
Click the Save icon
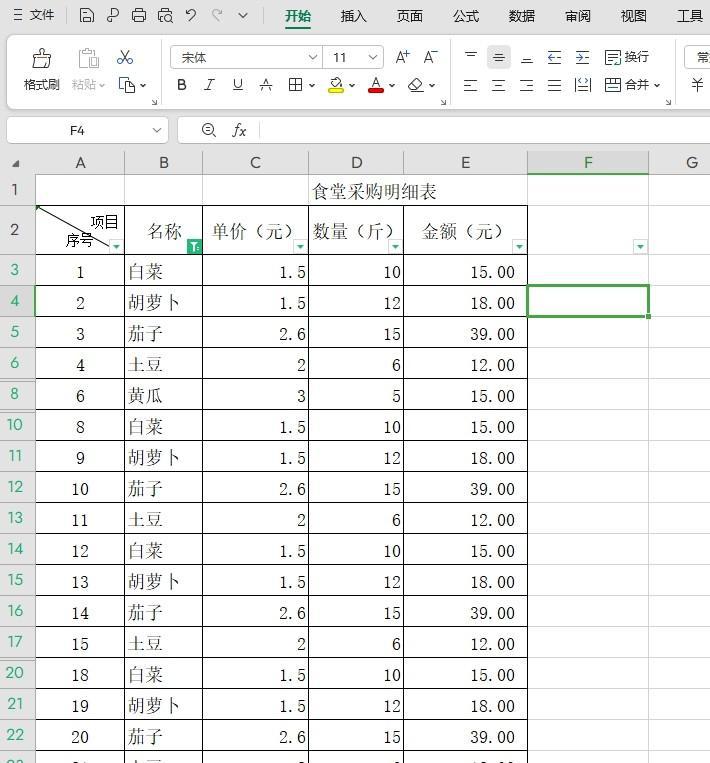click(x=87, y=16)
